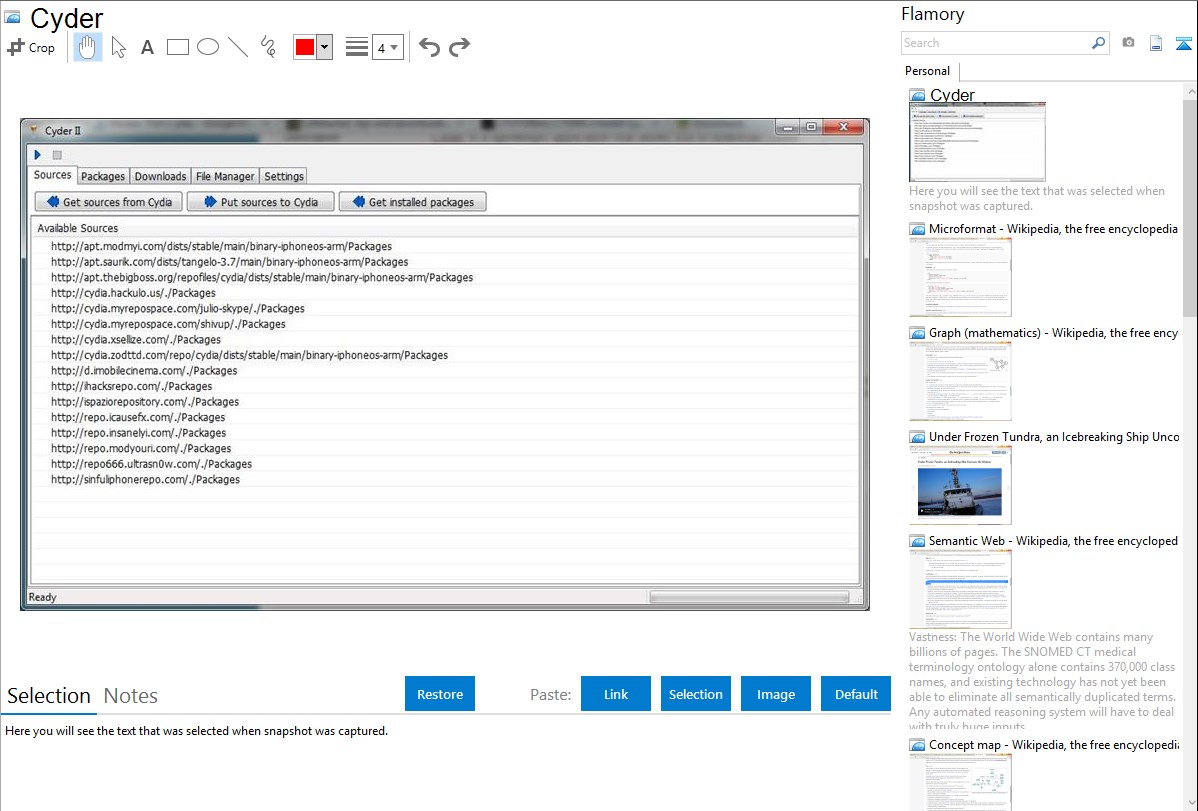Select the sinfuliphonerepo.com source row
Screen dimensions: 1198x811
(x=445, y=479)
